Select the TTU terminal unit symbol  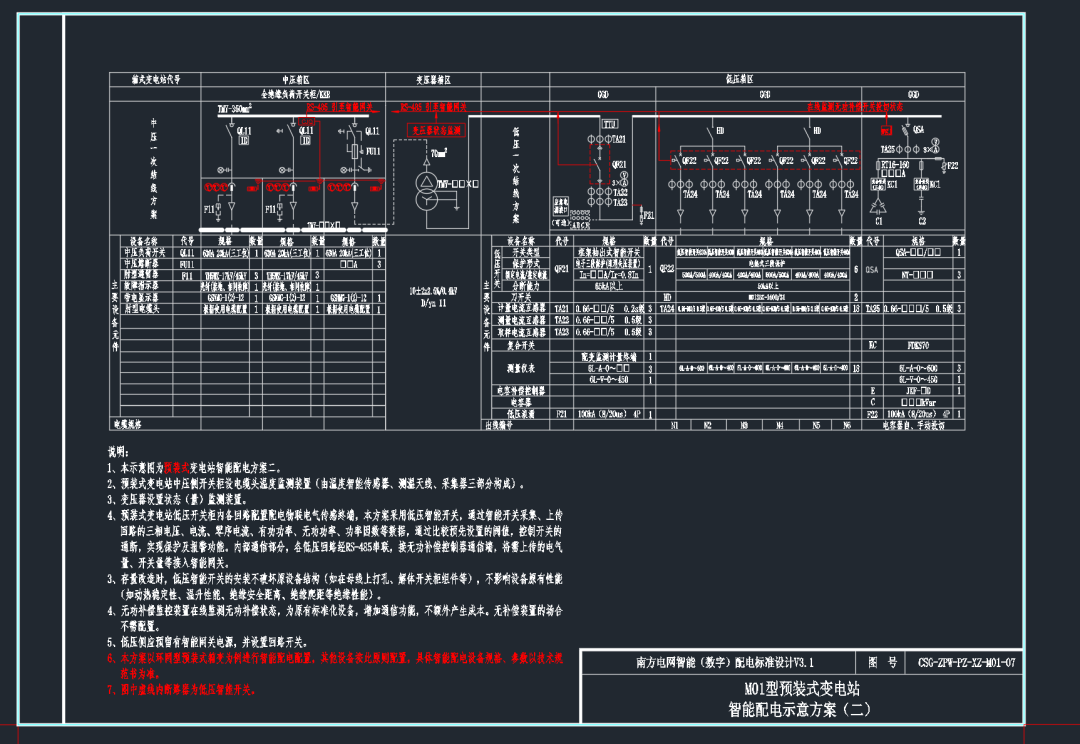(609, 124)
